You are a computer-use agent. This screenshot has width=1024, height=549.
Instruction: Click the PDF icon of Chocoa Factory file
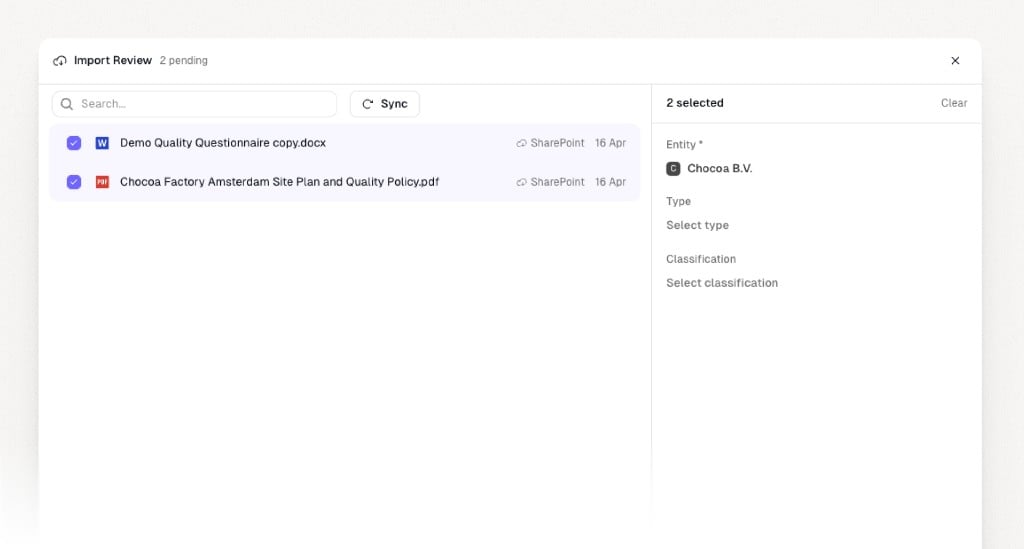102,182
